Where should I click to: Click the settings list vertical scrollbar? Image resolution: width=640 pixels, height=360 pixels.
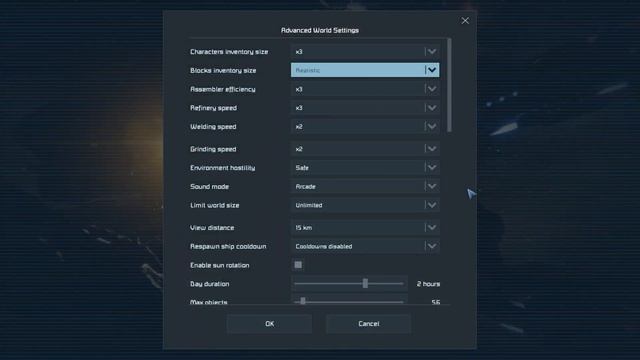coord(449,85)
